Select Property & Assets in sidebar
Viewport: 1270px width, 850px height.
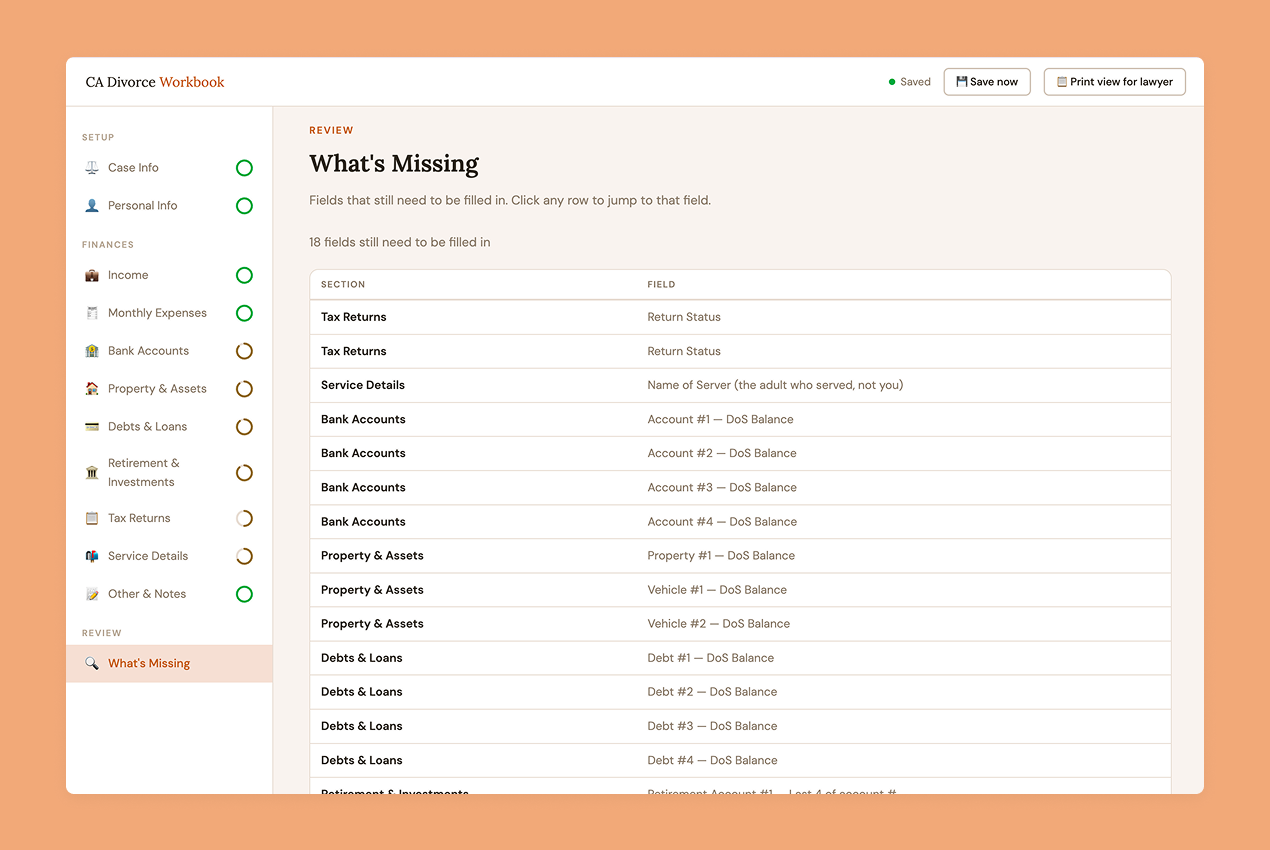click(169, 389)
